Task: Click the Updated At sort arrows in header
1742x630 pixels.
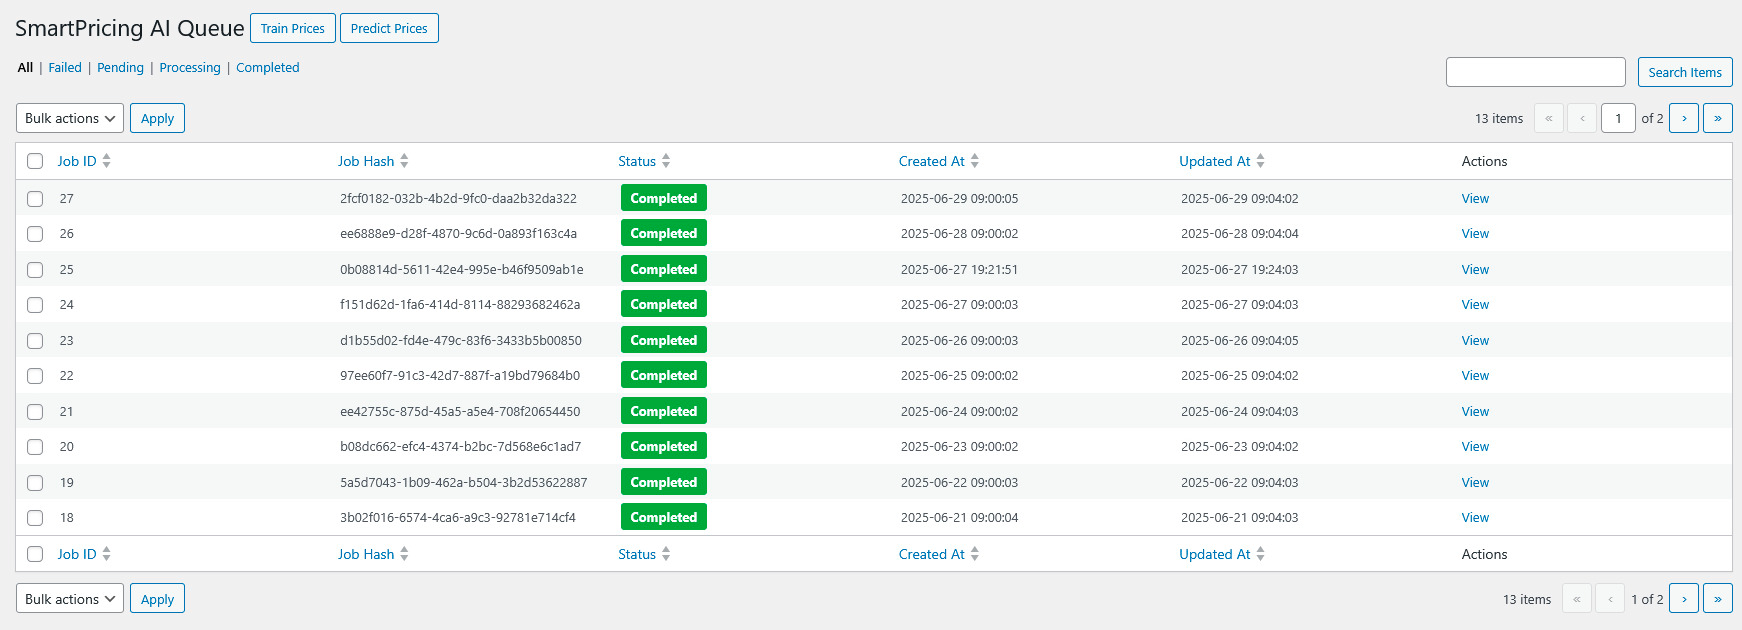Action: coord(1261,161)
